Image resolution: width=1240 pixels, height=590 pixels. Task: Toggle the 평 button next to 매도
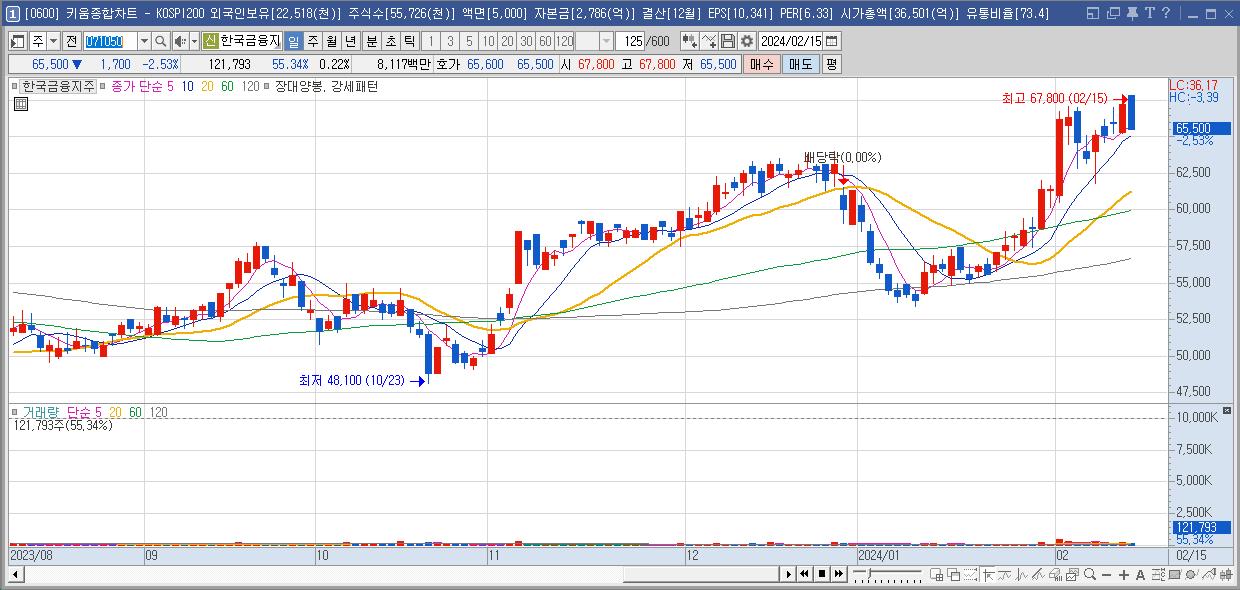pyautogui.click(x=832, y=63)
